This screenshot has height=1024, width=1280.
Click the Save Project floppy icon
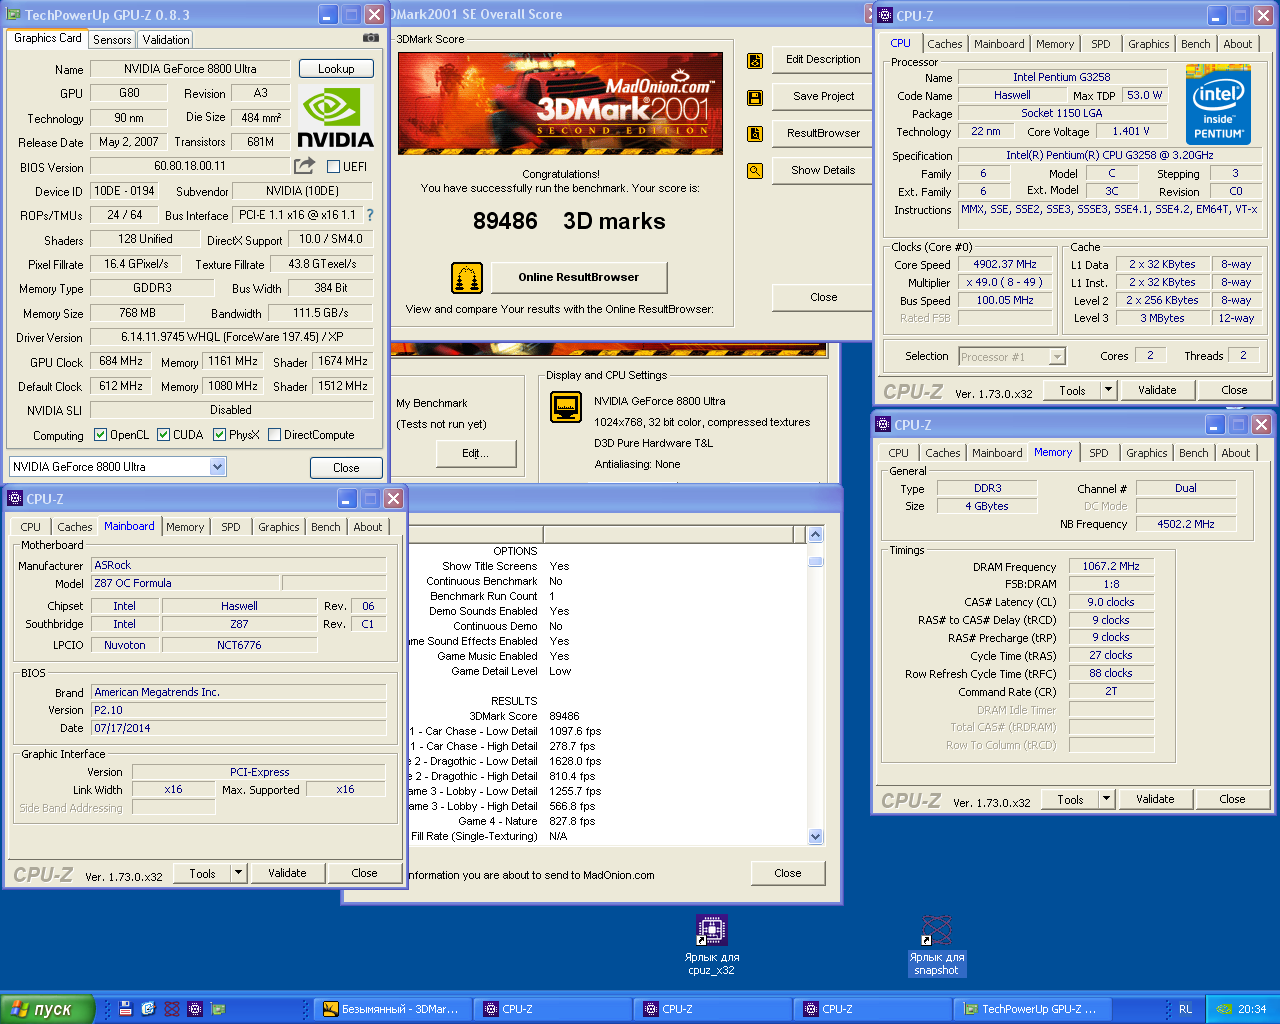tap(755, 98)
